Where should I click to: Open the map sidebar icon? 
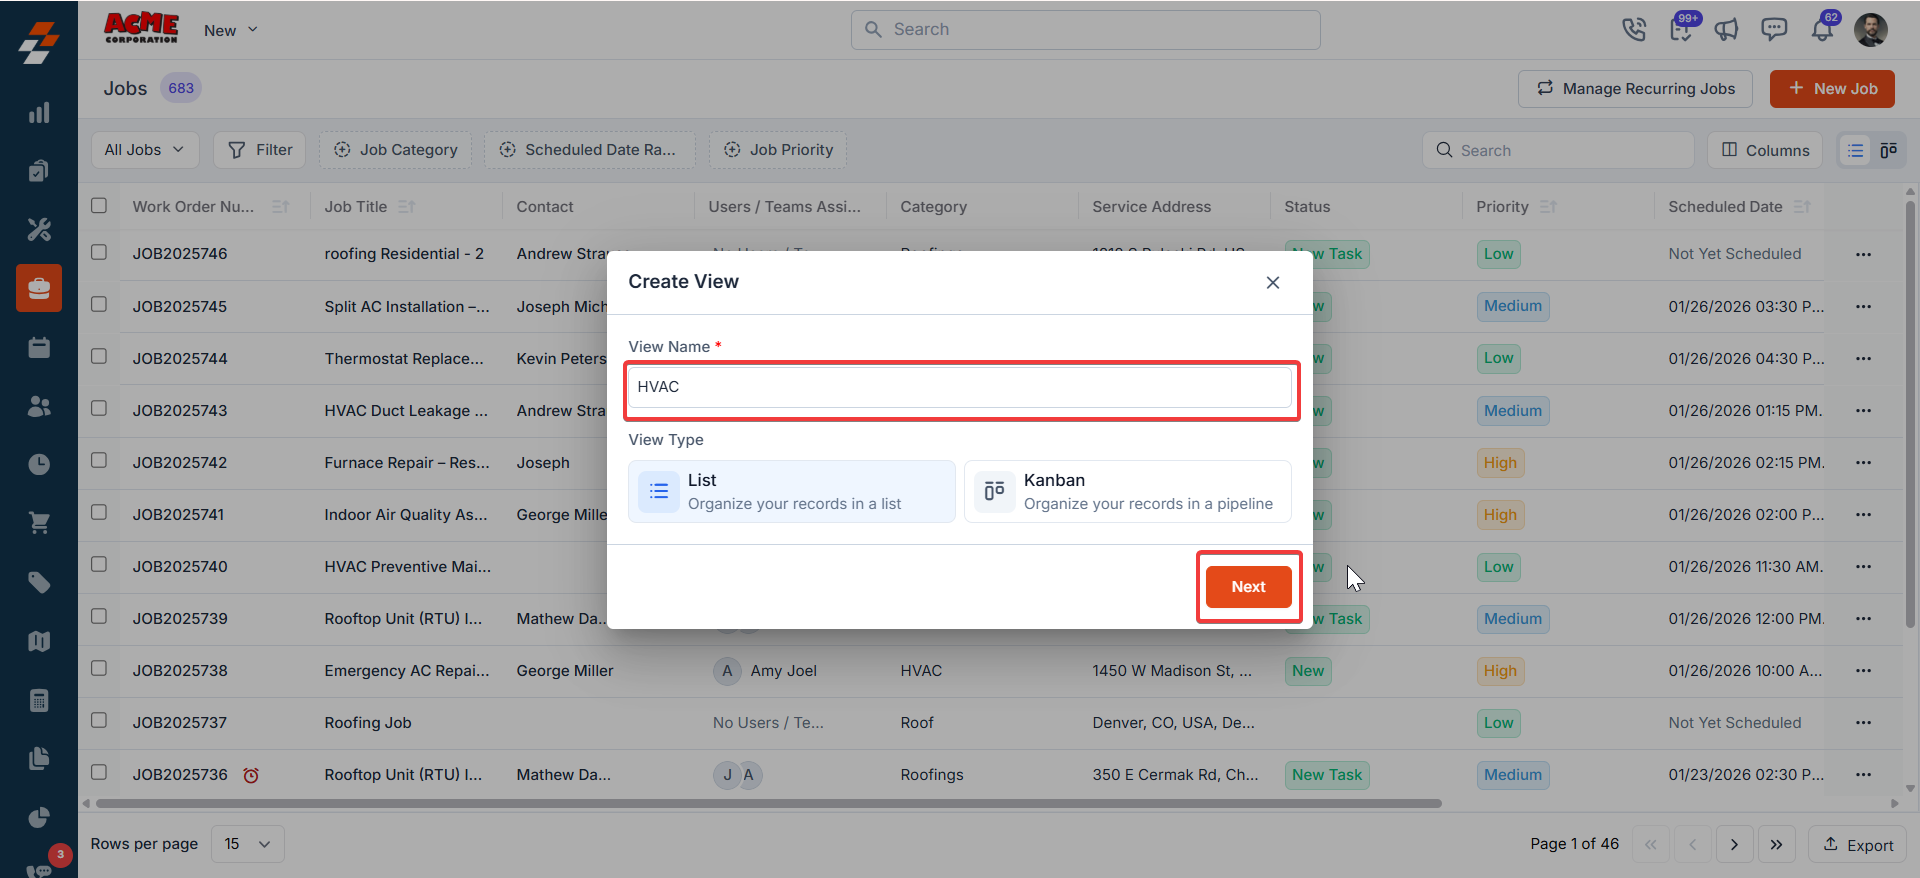pos(39,641)
